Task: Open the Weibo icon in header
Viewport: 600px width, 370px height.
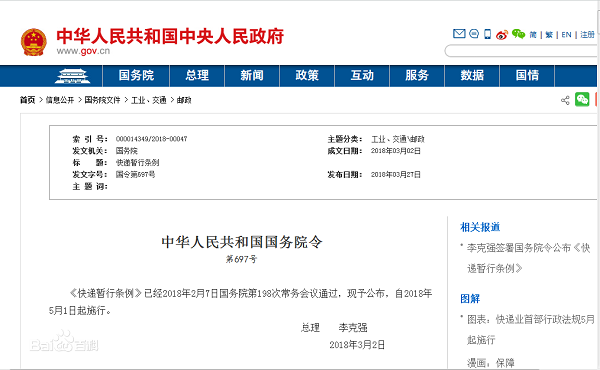Action: [x=502, y=34]
